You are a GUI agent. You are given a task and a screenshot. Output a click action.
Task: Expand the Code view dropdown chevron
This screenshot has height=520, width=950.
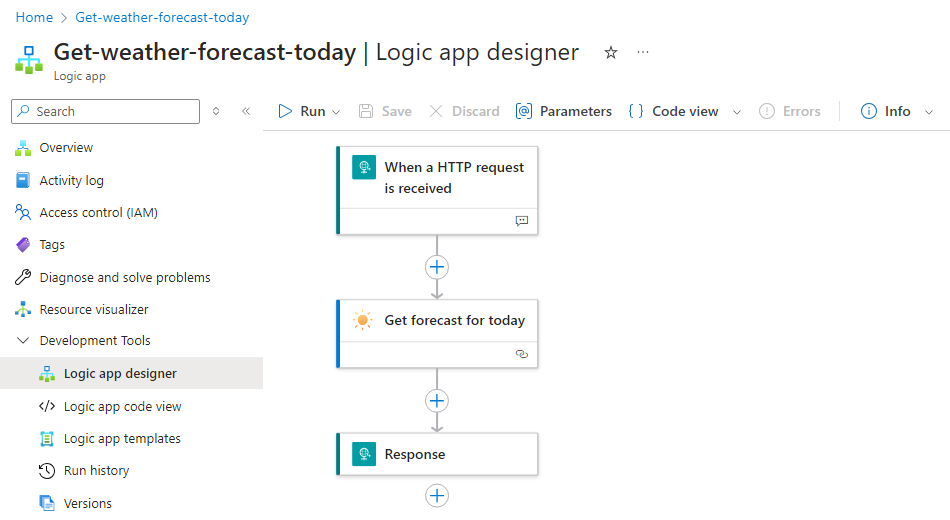coord(737,112)
